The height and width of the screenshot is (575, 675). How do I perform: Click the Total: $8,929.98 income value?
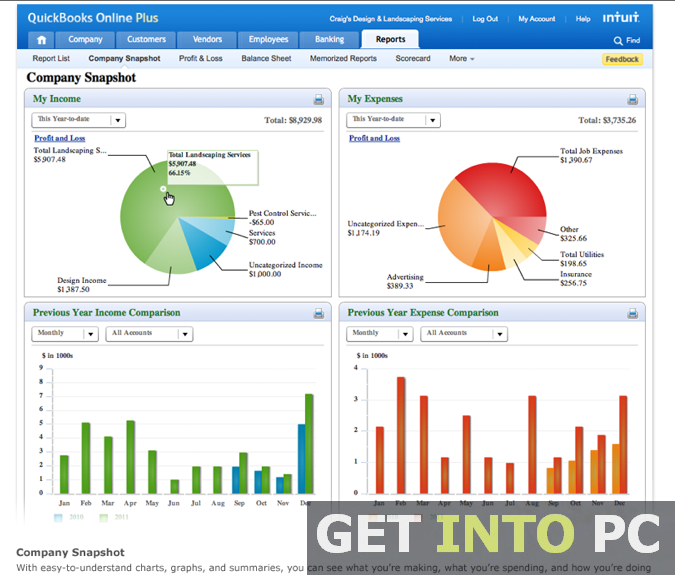click(x=293, y=120)
